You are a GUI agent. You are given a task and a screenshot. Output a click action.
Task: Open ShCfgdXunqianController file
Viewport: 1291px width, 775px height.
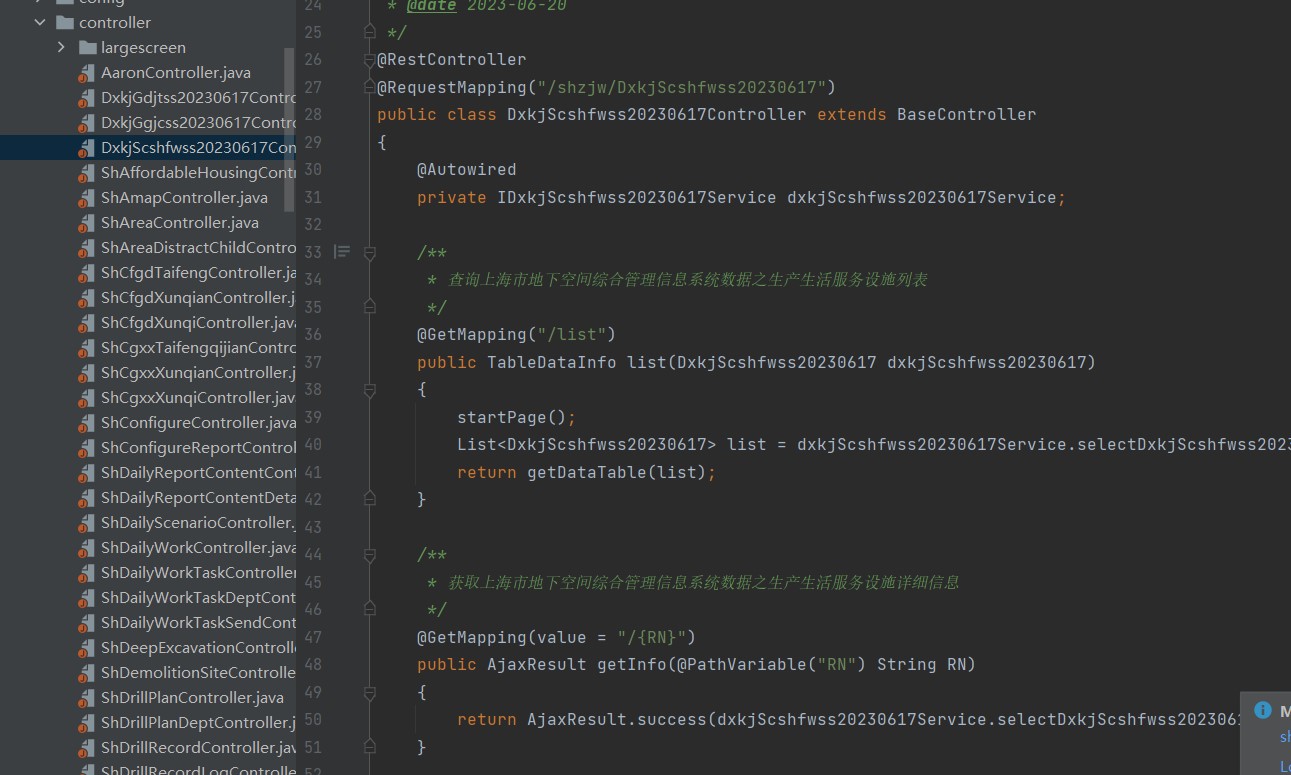(198, 297)
